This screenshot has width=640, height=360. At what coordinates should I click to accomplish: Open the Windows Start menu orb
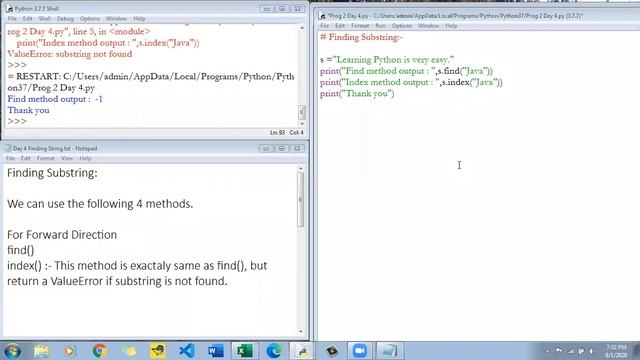pos(12,351)
